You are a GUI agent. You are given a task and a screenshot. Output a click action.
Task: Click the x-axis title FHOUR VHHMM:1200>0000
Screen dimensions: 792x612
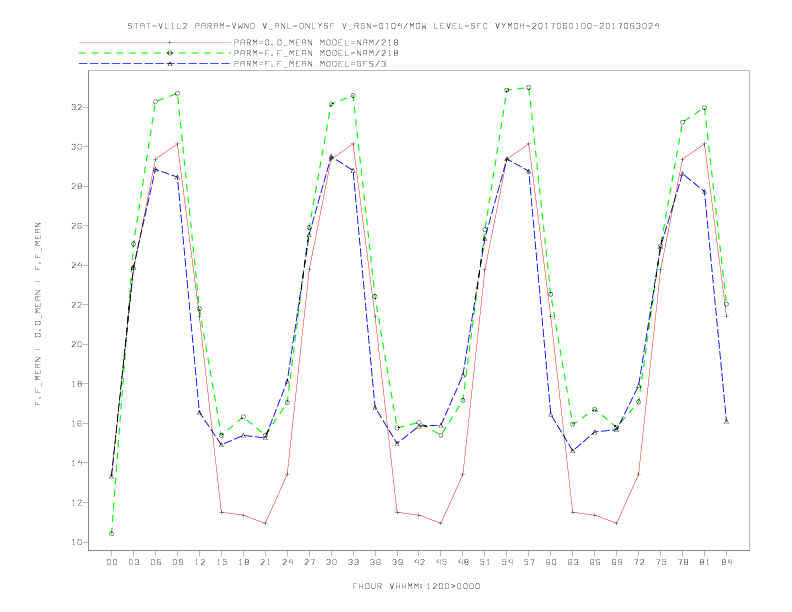coord(416,586)
